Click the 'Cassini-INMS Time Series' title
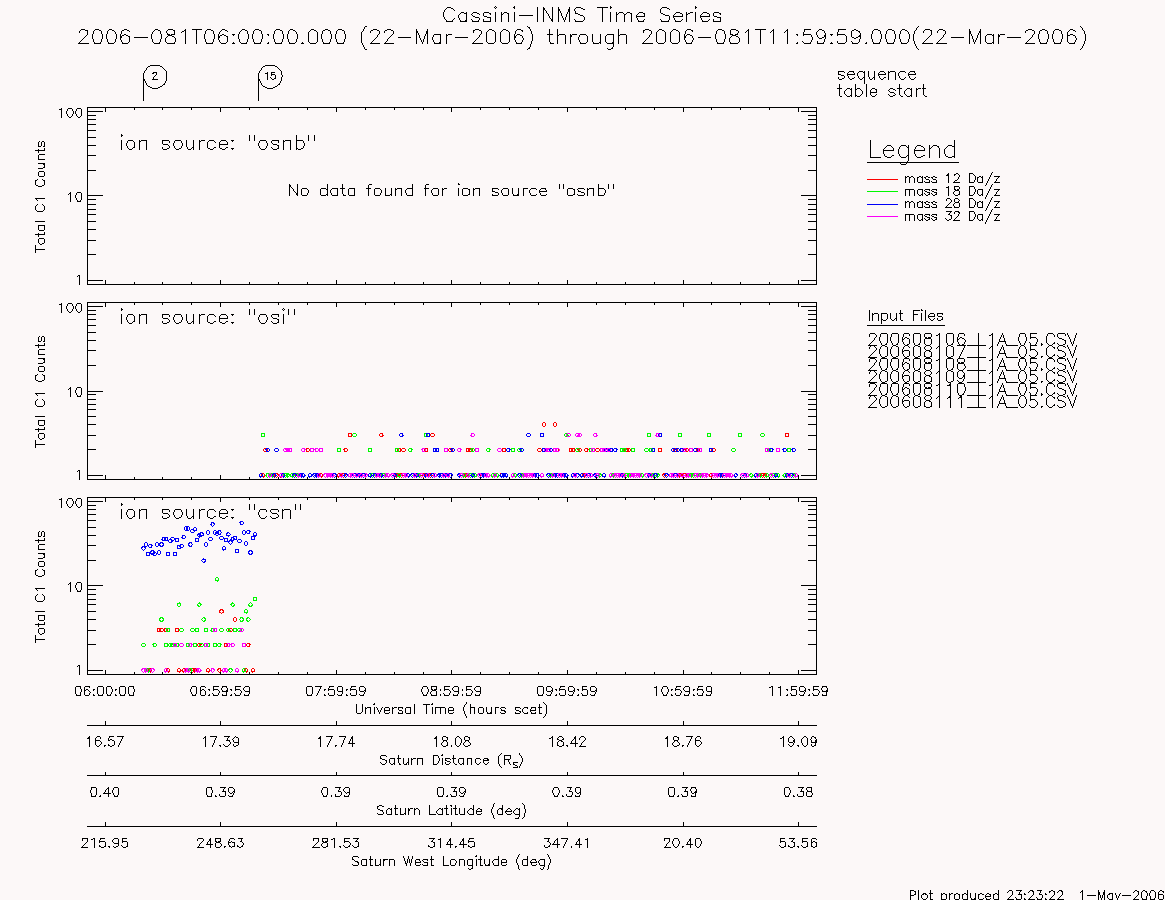 point(582,16)
